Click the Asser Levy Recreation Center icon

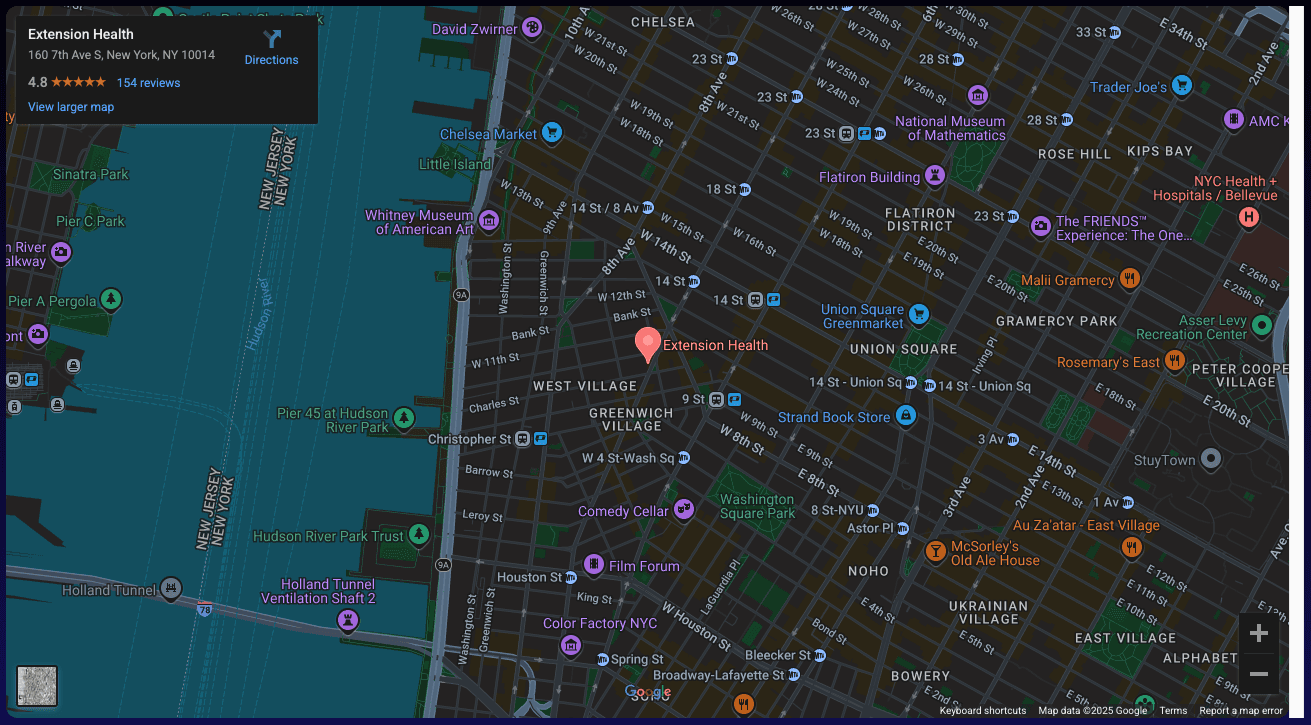coord(1262,324)
